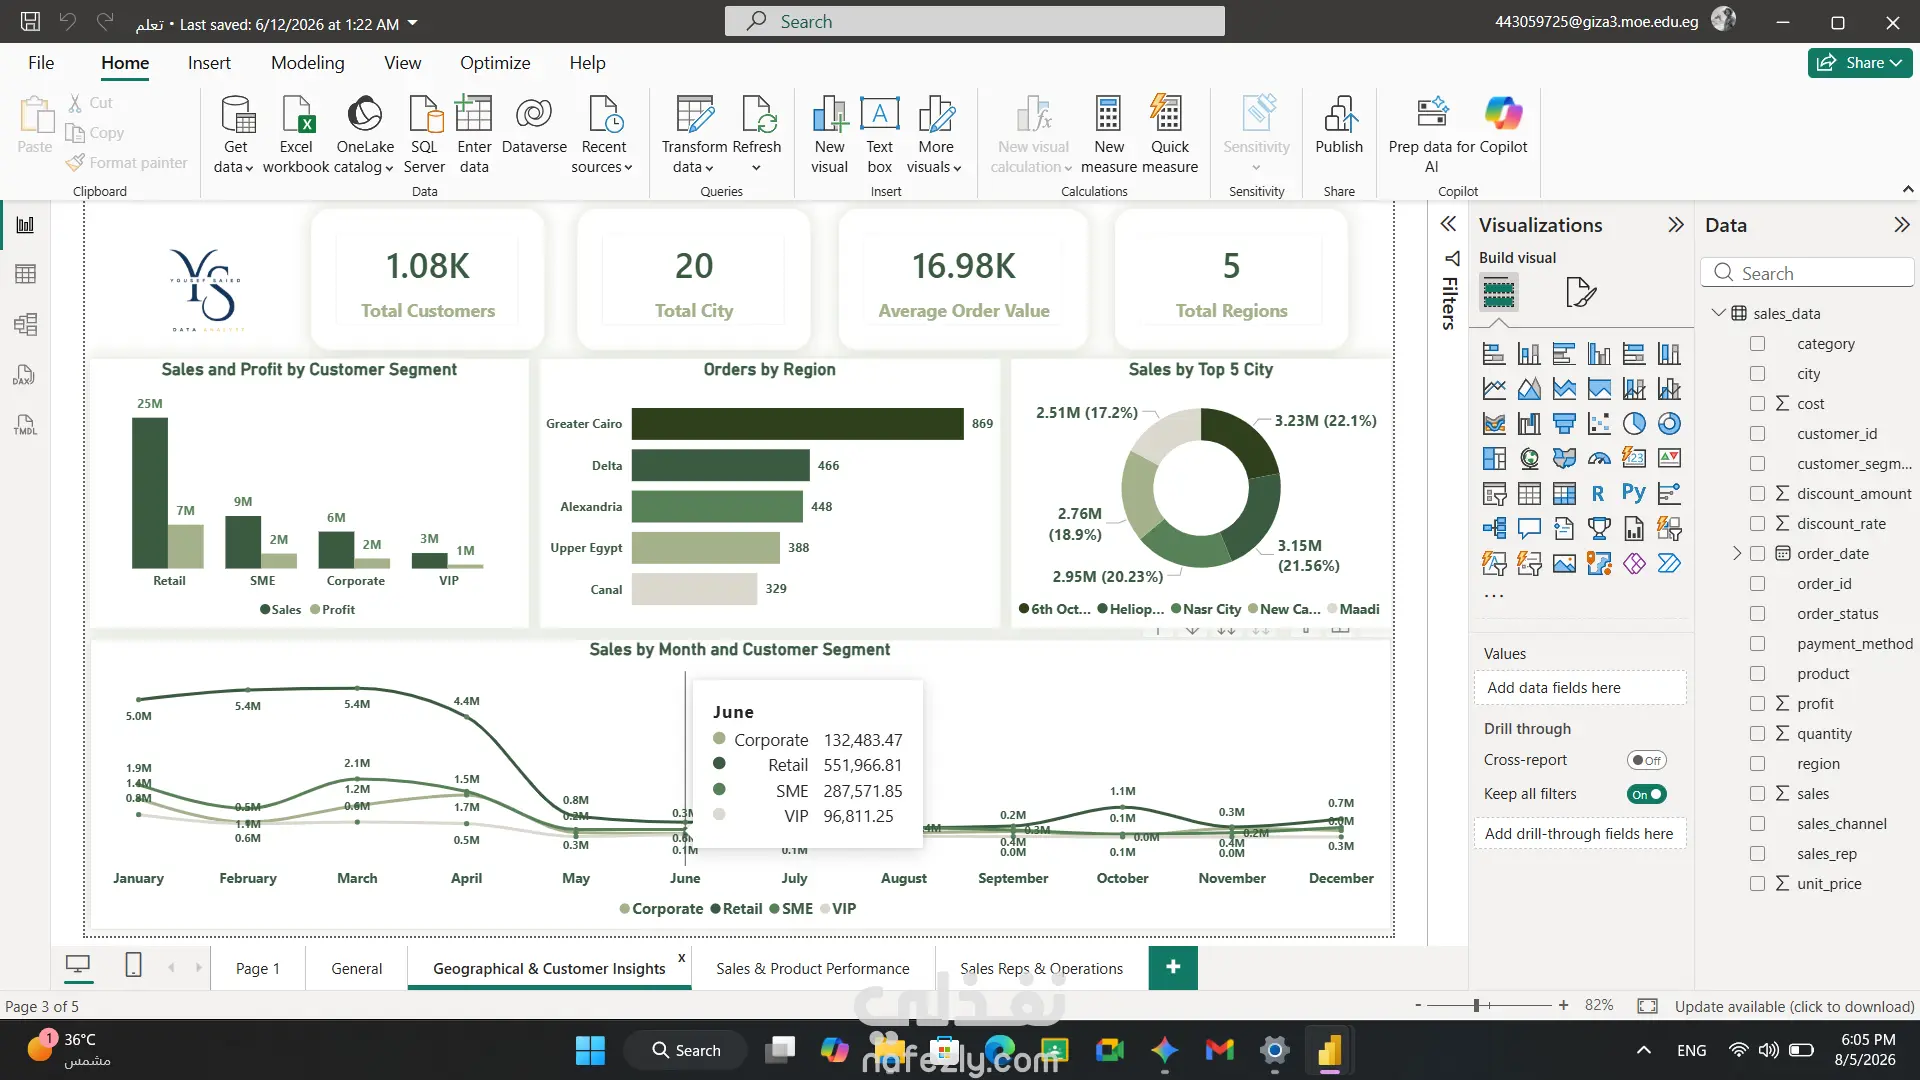Expand the order_date field hierarchy

[x=1737, y=553]
